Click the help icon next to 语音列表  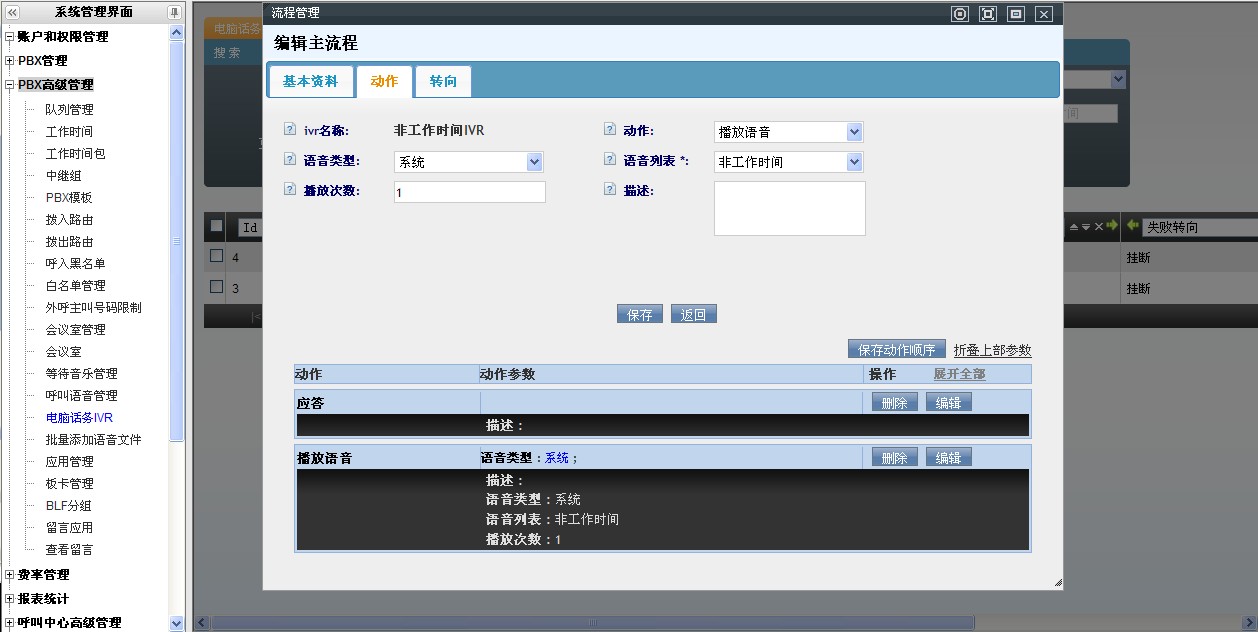(610, 160)
